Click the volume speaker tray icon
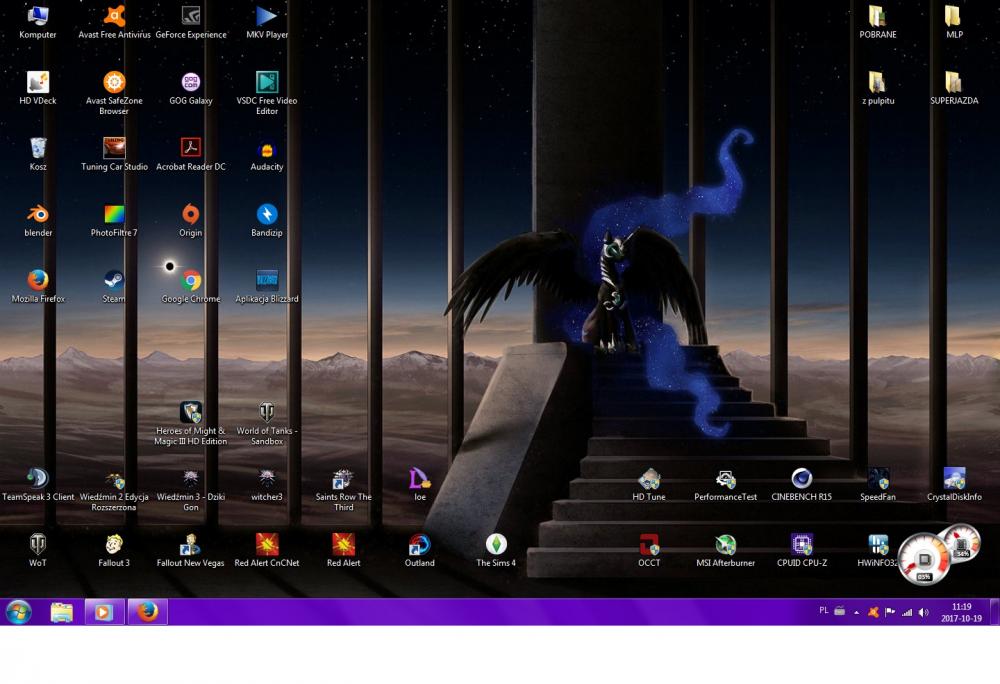 click(x=923, y=612)
